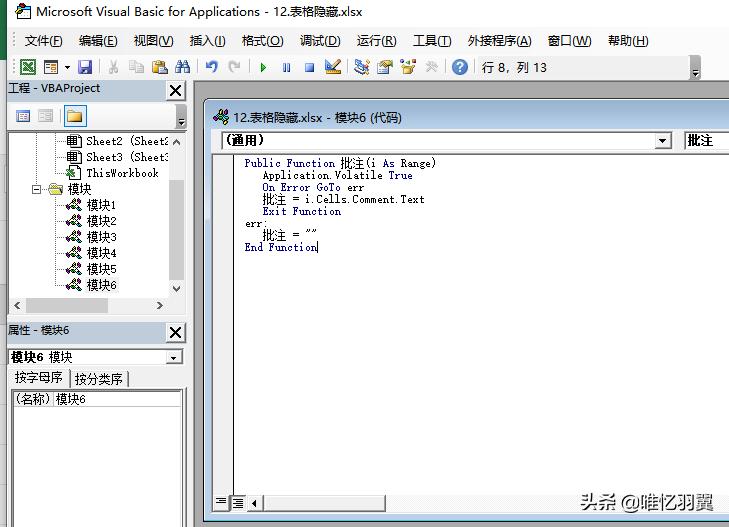This screenshot has width=729, height=527.
Task: Select 模块2 in the project tree
Action: pos(92,221)
